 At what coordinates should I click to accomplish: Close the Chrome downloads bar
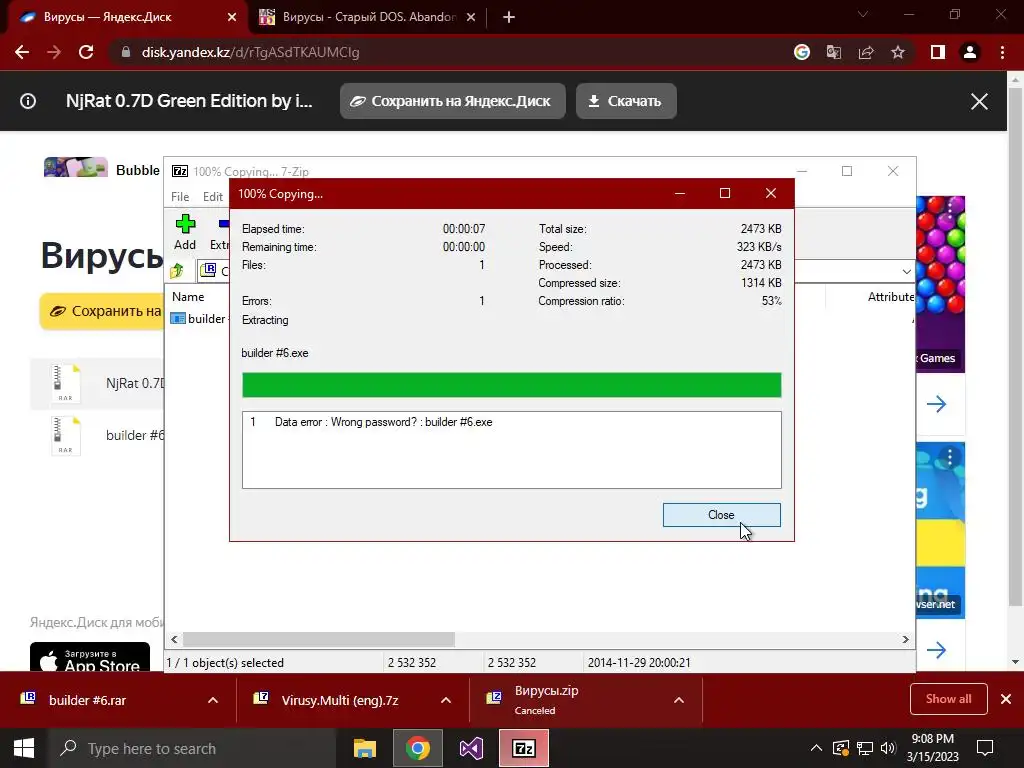pyautogui.click(x=1006, y=699)
